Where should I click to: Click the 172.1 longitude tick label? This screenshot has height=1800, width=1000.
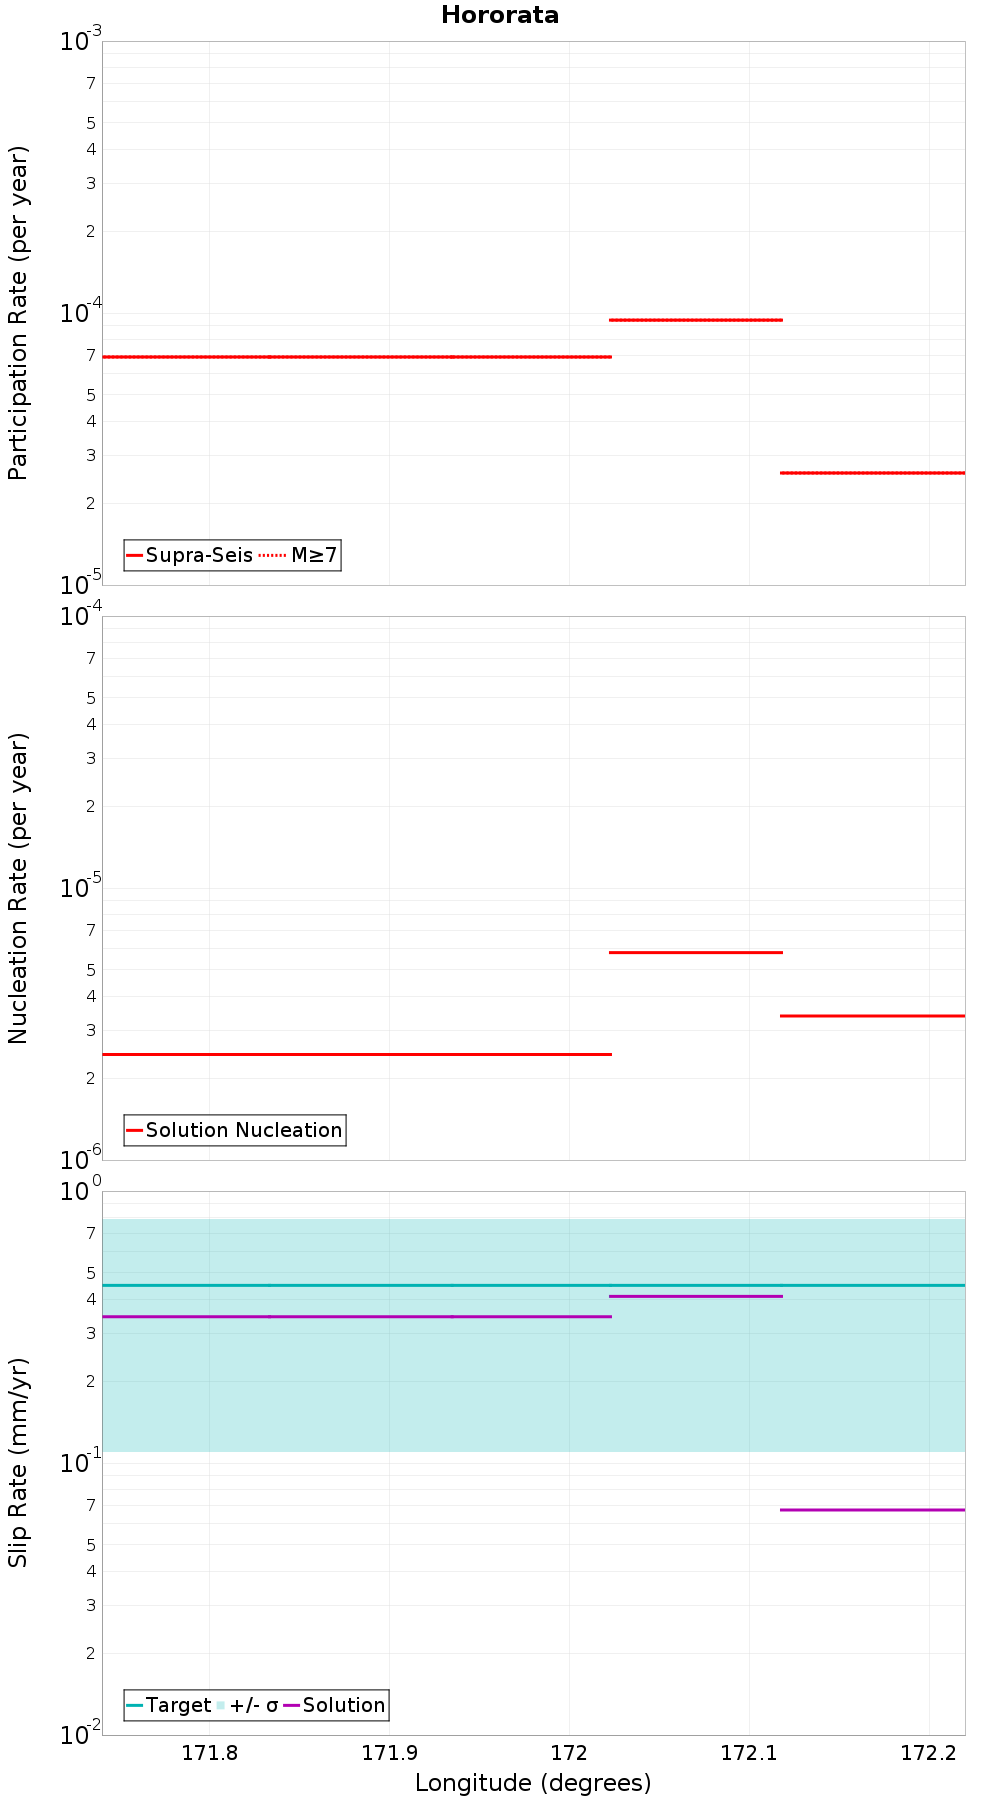click(x=748, y=1753)
